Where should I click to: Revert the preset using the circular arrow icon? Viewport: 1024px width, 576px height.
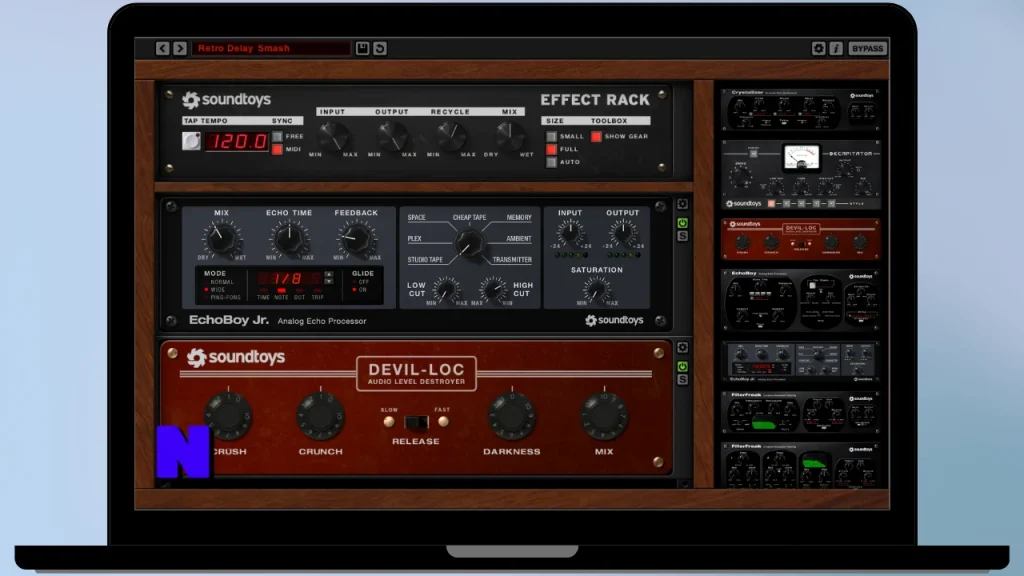tap(379, 48)
